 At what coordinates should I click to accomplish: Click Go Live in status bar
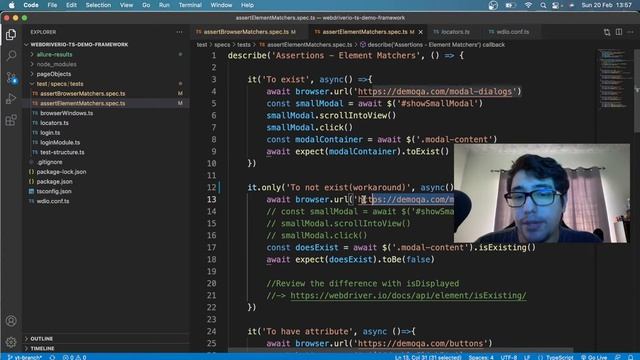click(594, 357)
